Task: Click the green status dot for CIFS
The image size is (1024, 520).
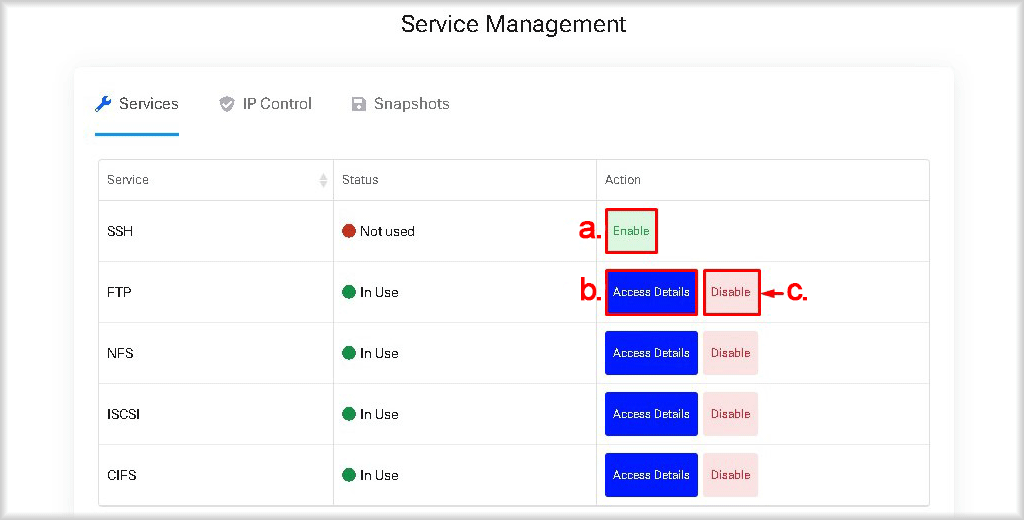Action: (349, 475)
